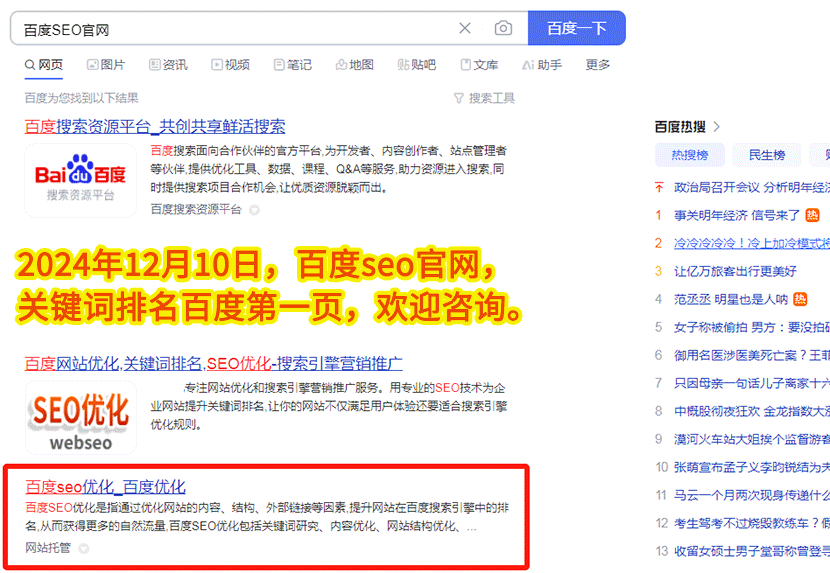
Task: Clear the search box with the X icon
Action: click(465, 28)
